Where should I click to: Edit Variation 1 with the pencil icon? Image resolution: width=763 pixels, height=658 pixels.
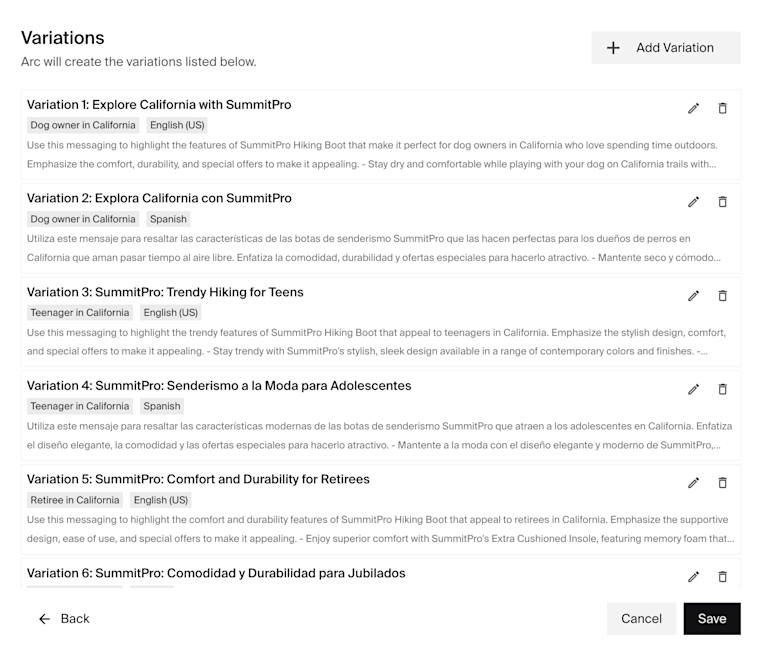[693, 108]
